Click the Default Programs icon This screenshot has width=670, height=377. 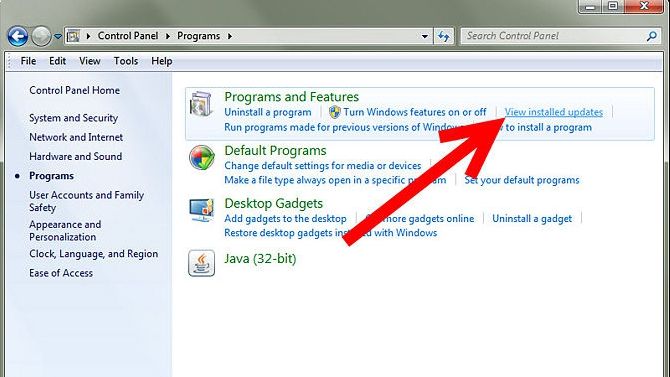tap(202, 157)
